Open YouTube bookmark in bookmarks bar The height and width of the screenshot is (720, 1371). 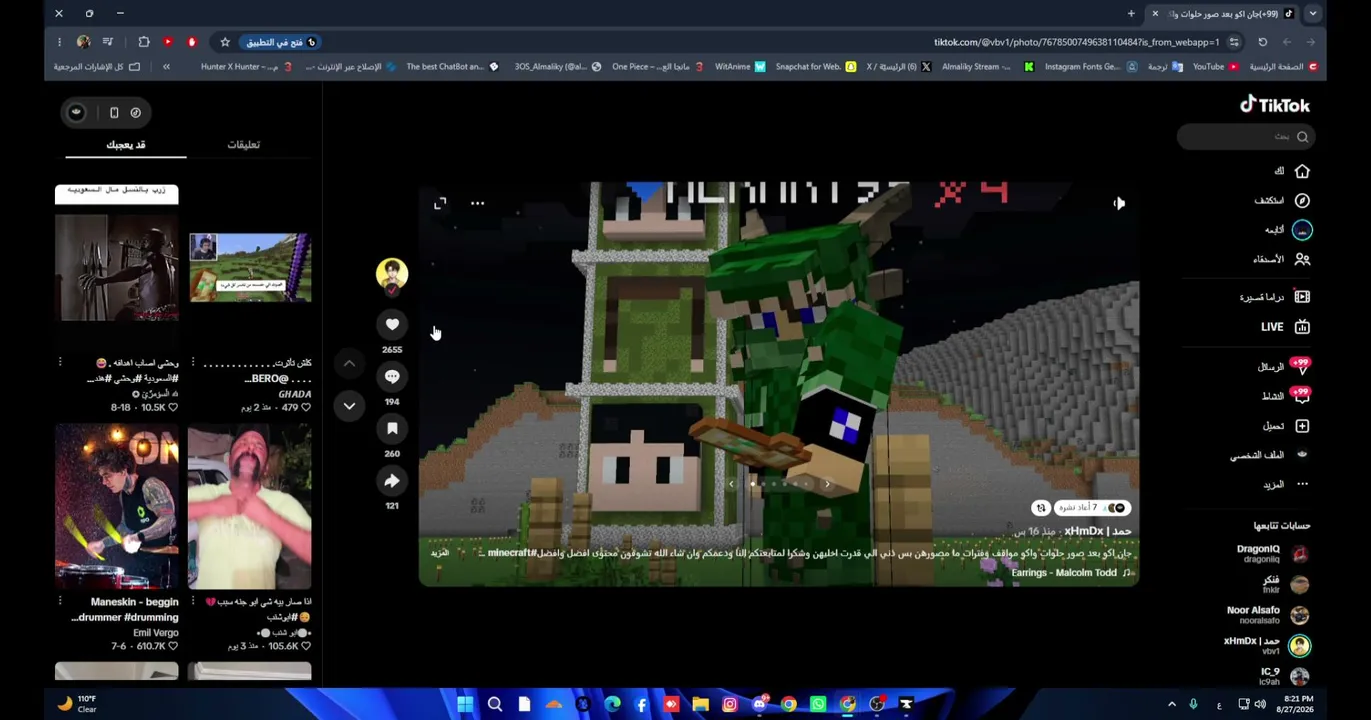point(1215,67)
